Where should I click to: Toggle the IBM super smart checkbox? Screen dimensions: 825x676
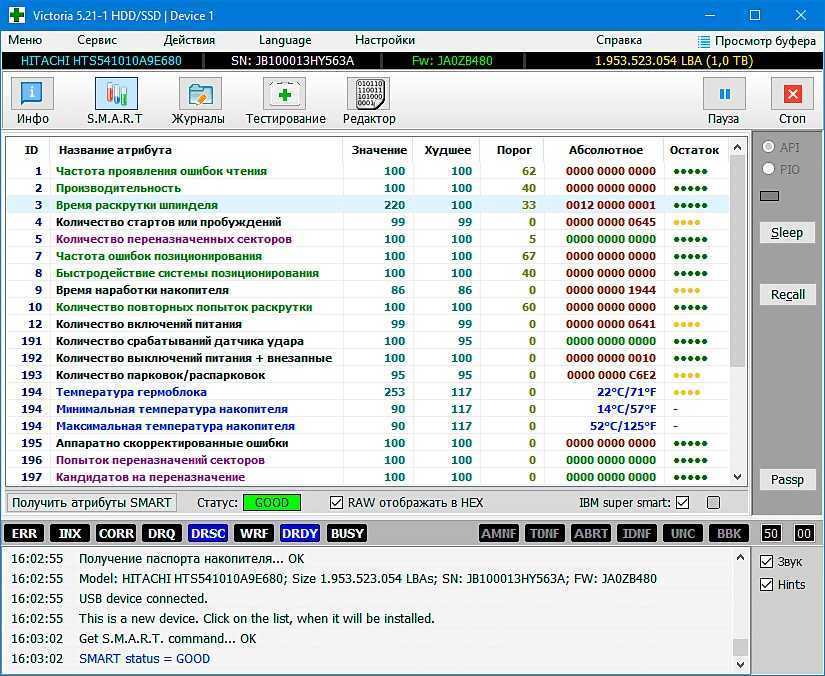pos(682,502)
